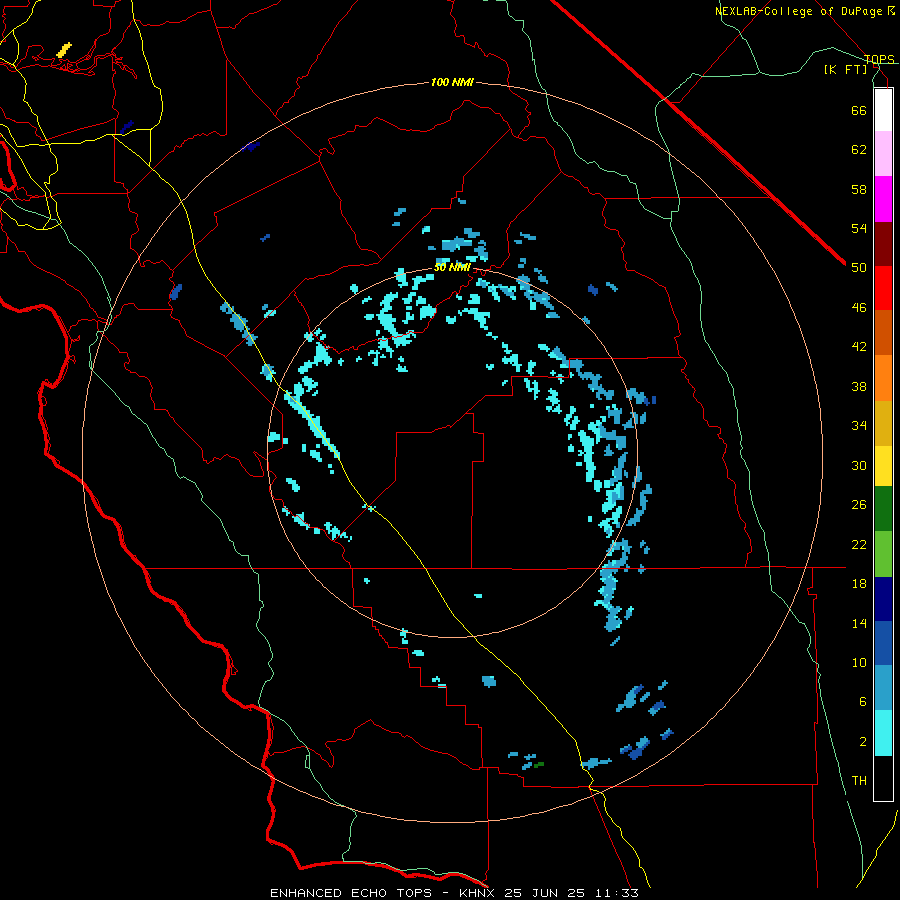Select the bright red legend swatch

(883, 288)
